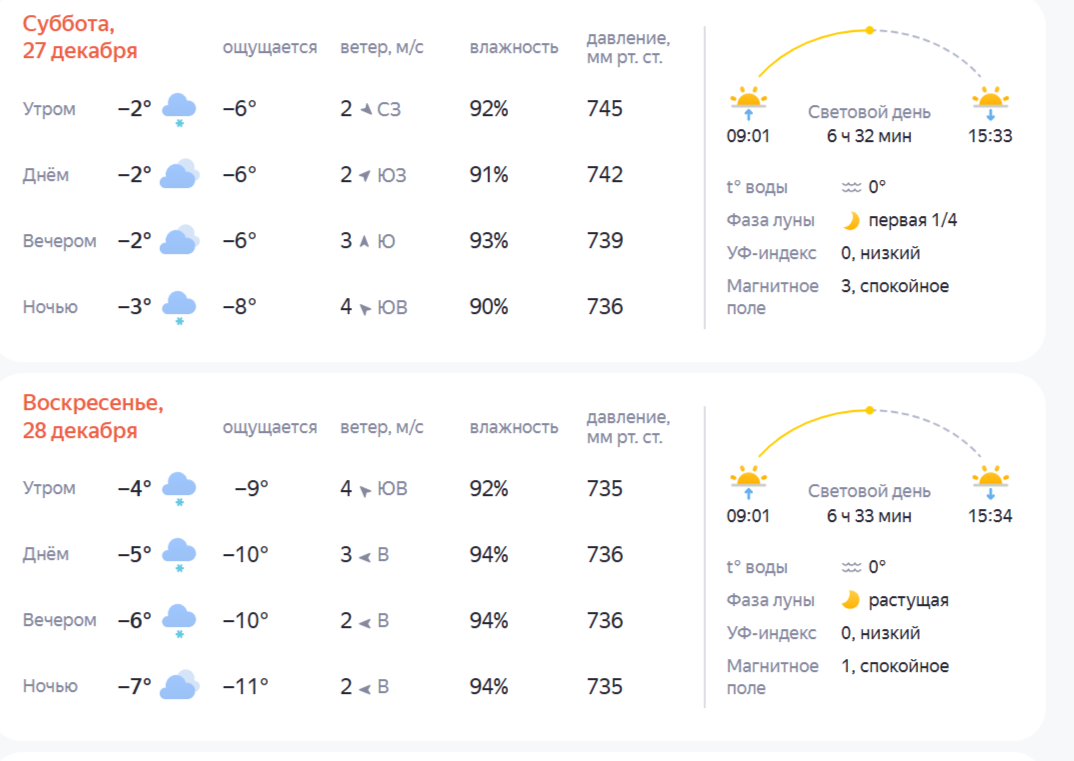Click Saturday's sunrise icon at 09:01
The height and width of the screenshot is (761, 1074).
[748, 101]
